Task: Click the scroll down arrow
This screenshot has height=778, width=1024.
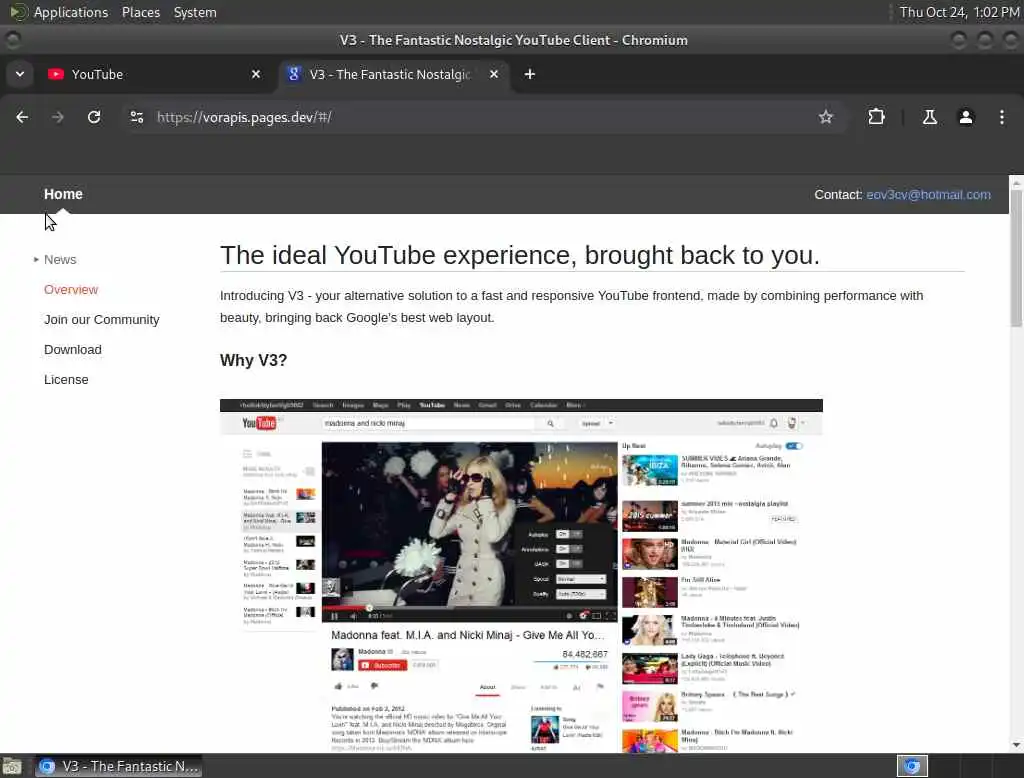Action: (1016, 745)
